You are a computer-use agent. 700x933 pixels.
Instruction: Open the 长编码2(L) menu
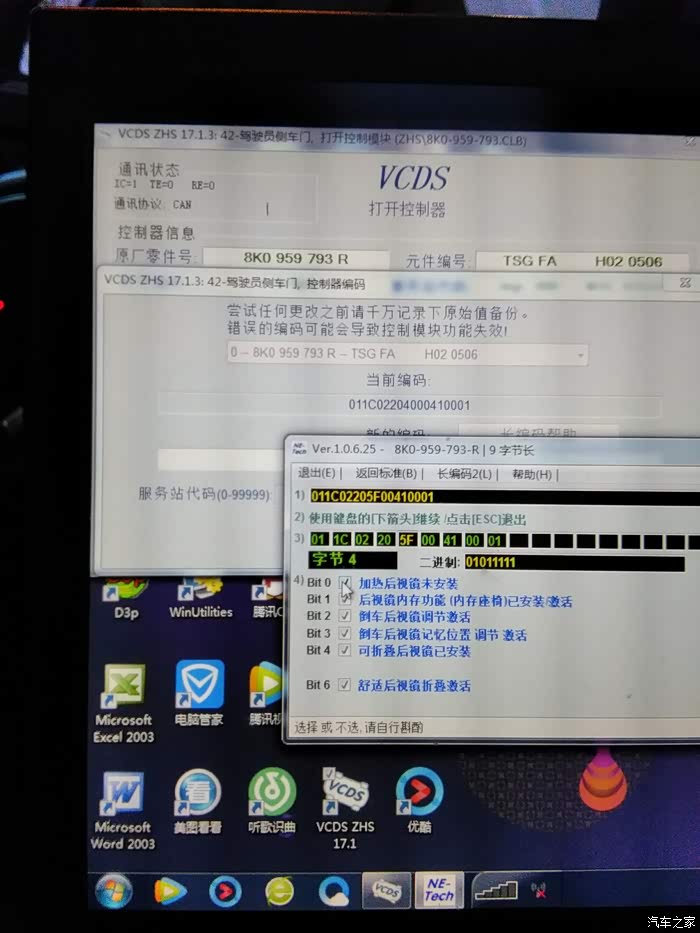coord(464,474)
